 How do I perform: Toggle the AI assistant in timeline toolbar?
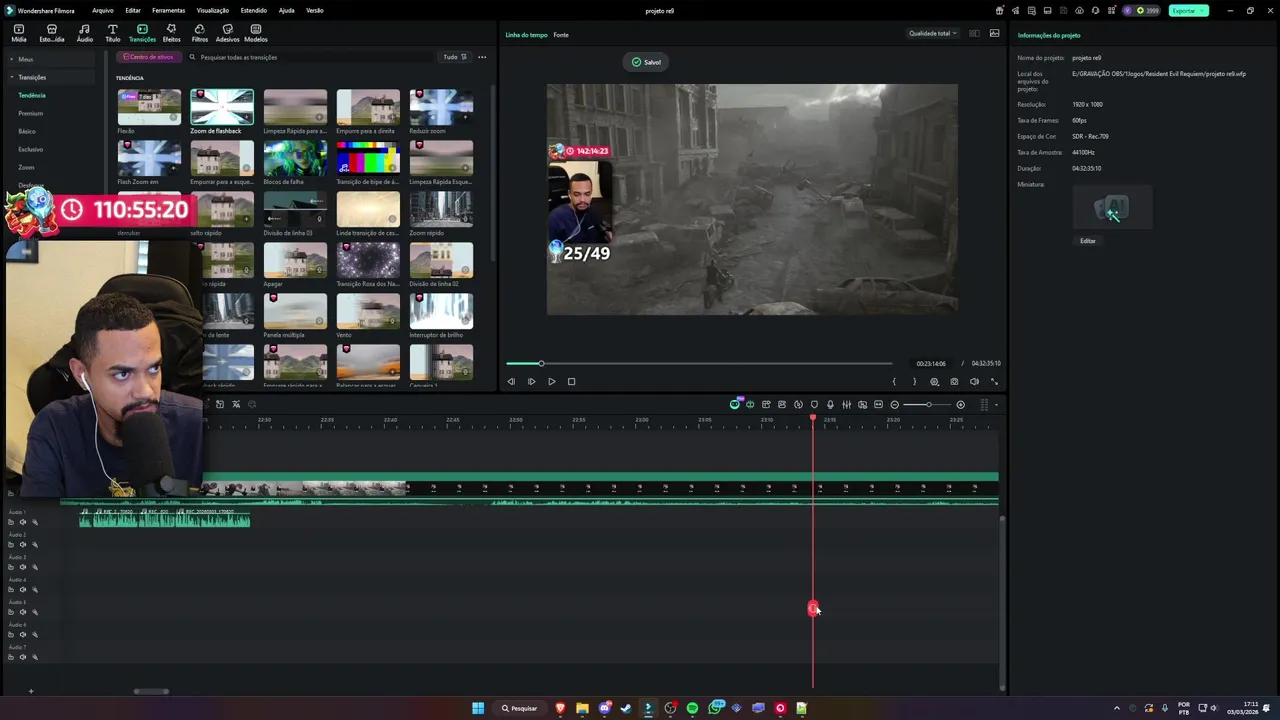pyautogui.click(x=735, y=405)
